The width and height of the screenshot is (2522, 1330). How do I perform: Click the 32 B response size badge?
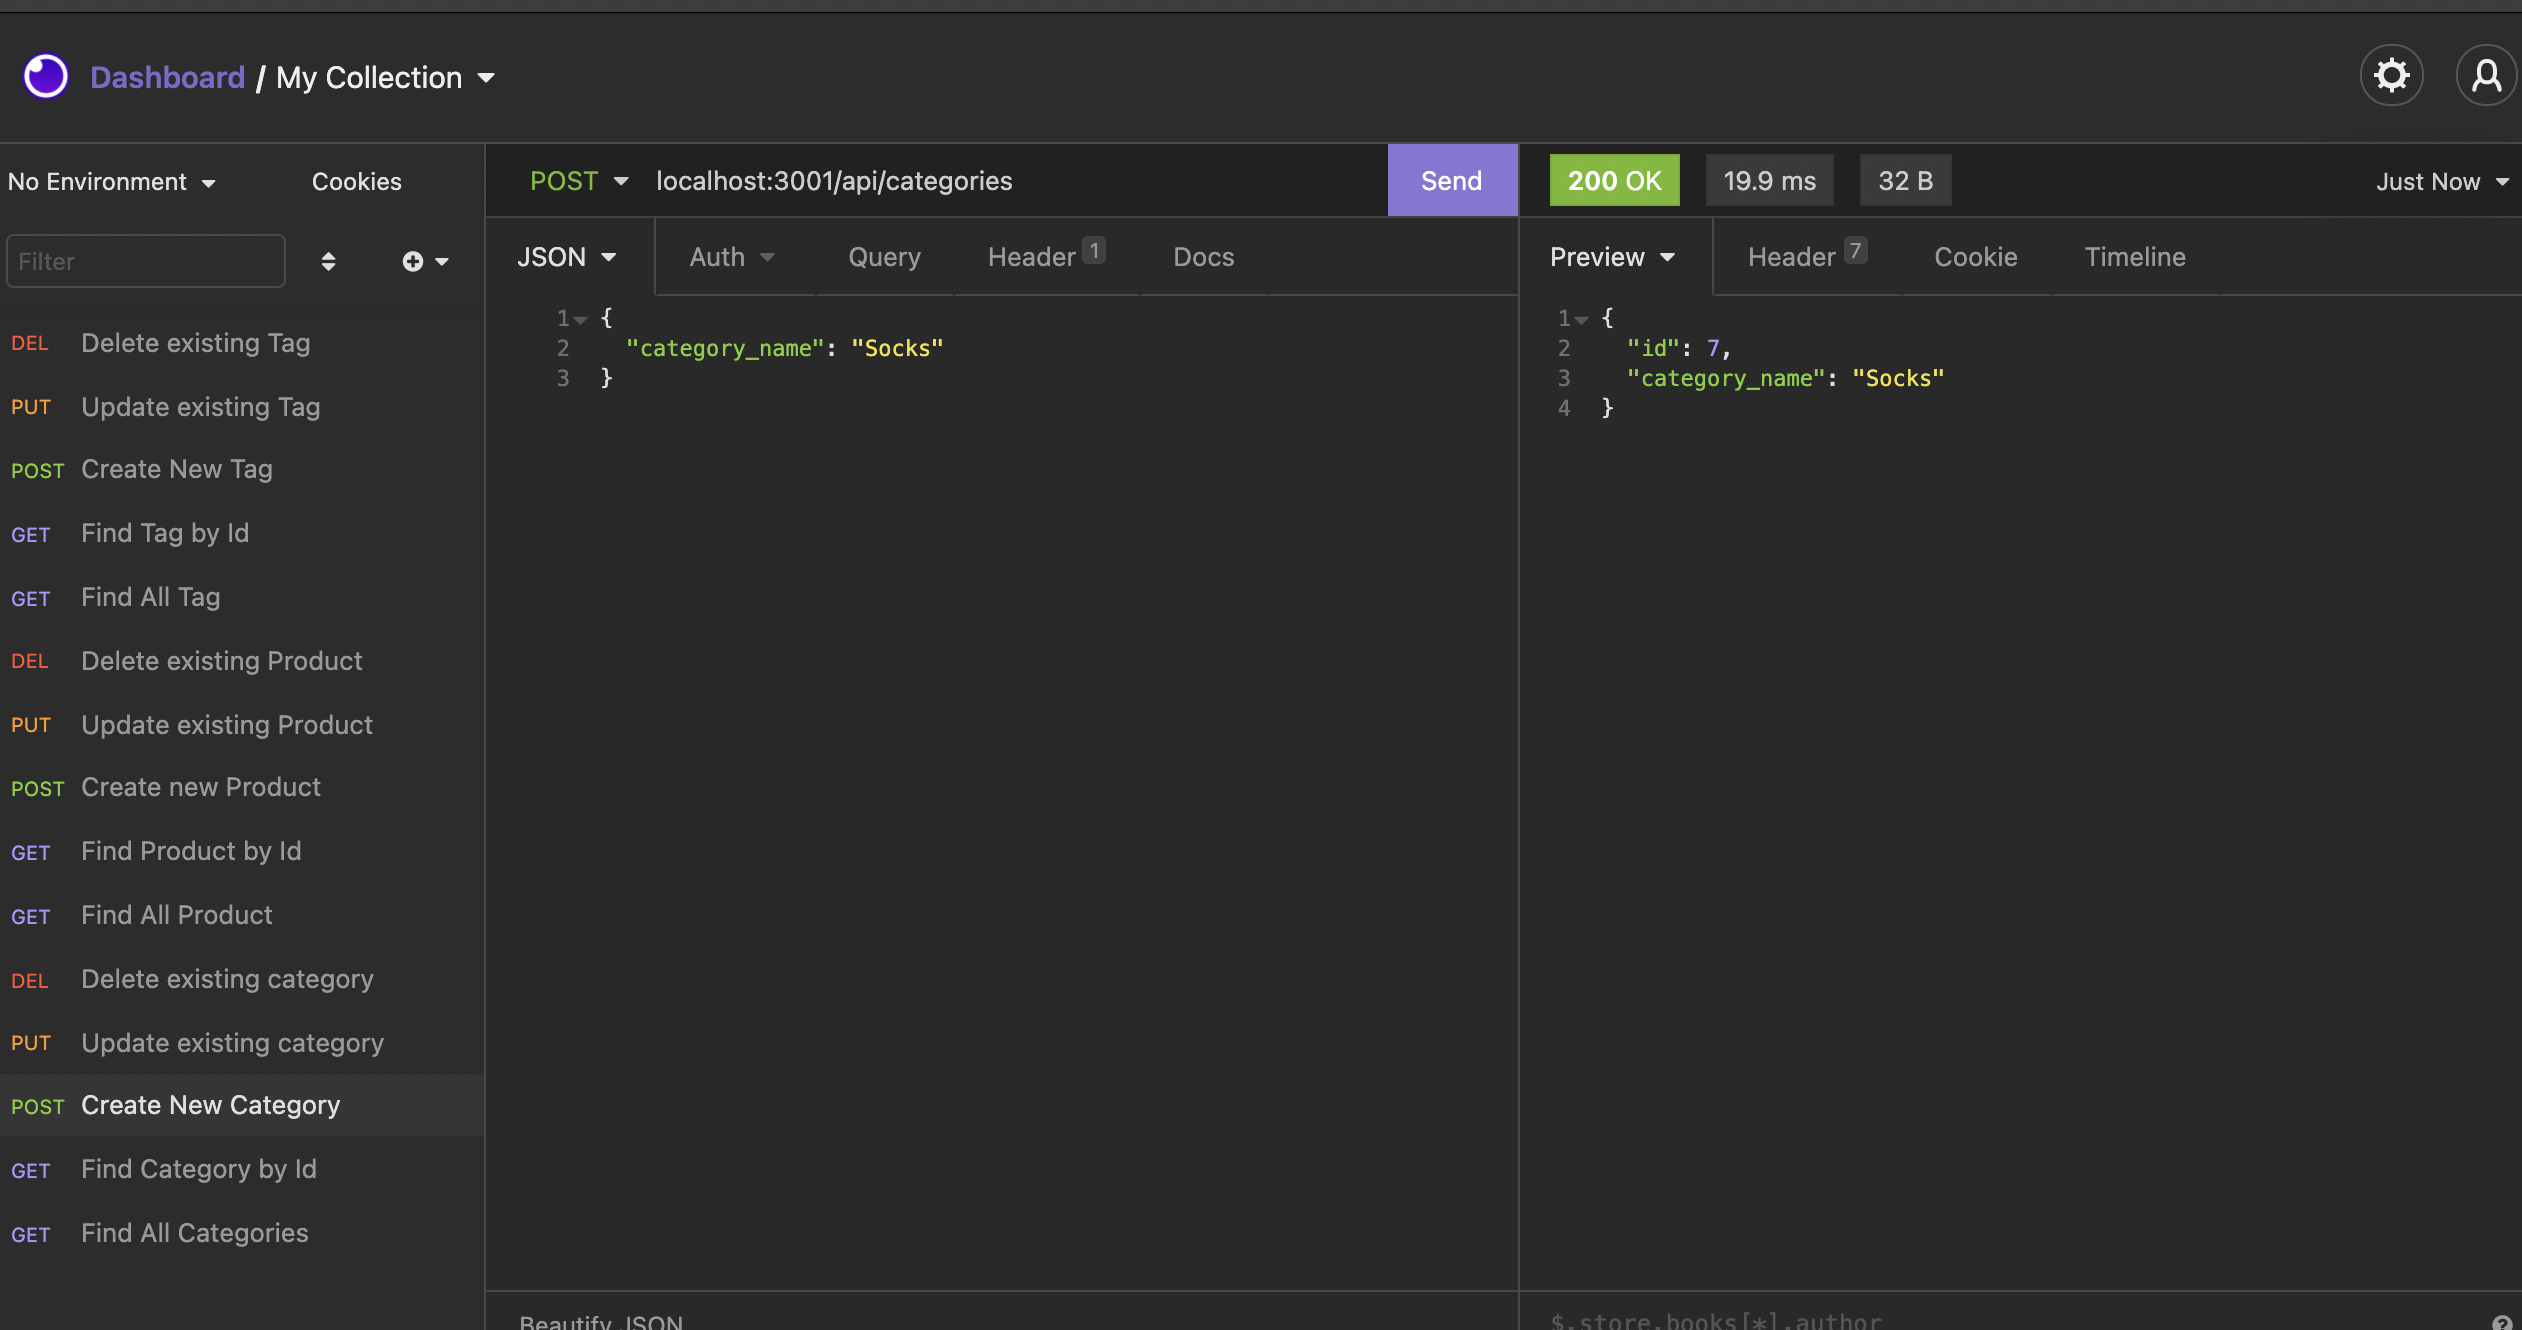1904,180
